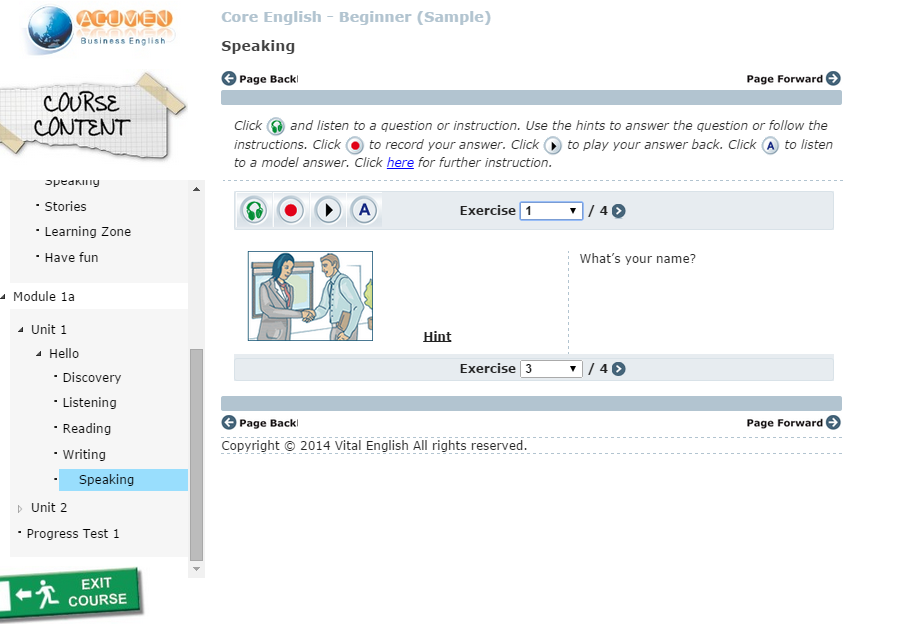The image size is (923, 624).
Task: Click the sidebar scrollbar thumb
Action: 197,454
